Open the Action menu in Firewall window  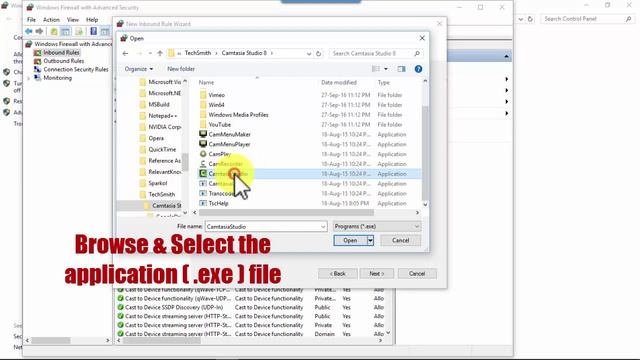[x=51, y=20]
